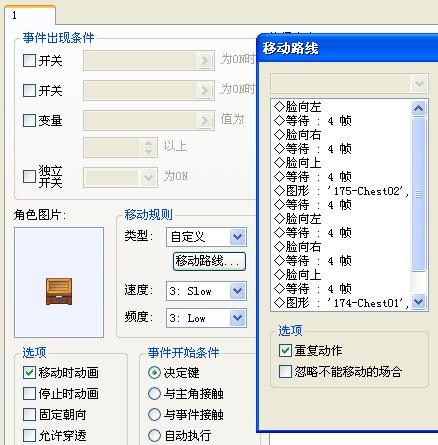
Task: Check the 停止时动画 option
Action: click(x=29, y=393)
